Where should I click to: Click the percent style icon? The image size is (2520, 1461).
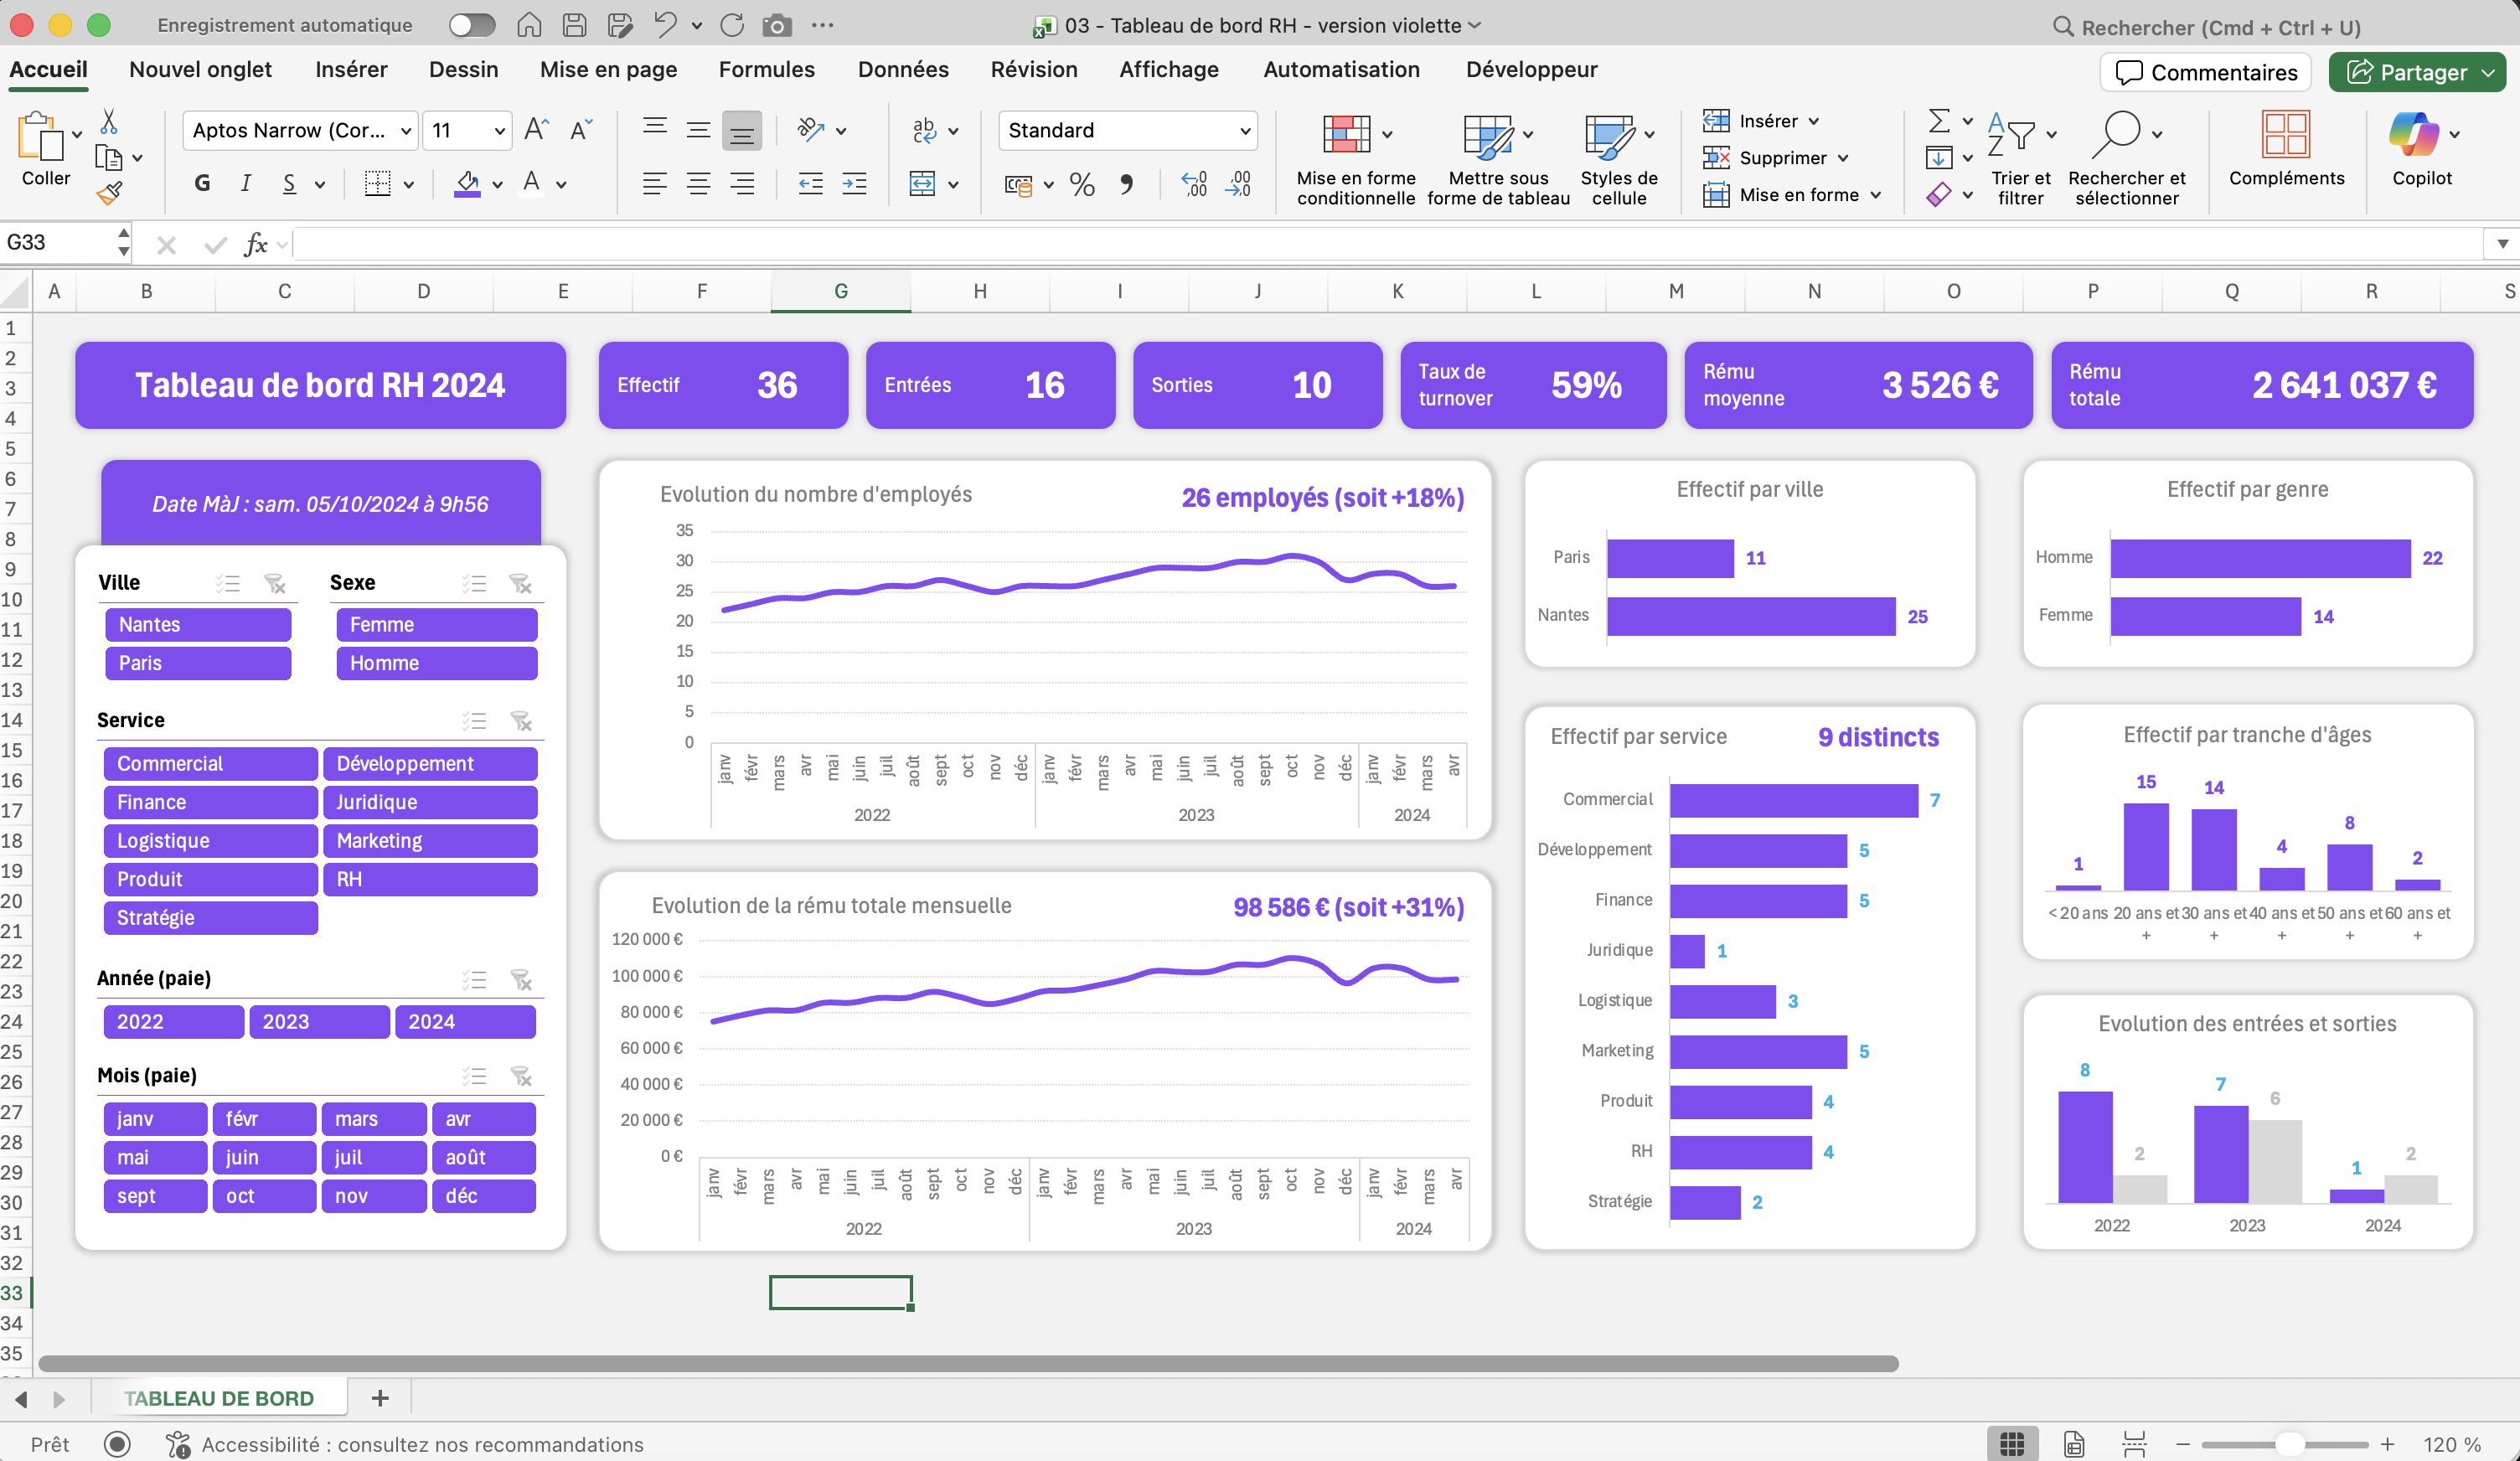pyautogui.click(x=1081, y=184)
